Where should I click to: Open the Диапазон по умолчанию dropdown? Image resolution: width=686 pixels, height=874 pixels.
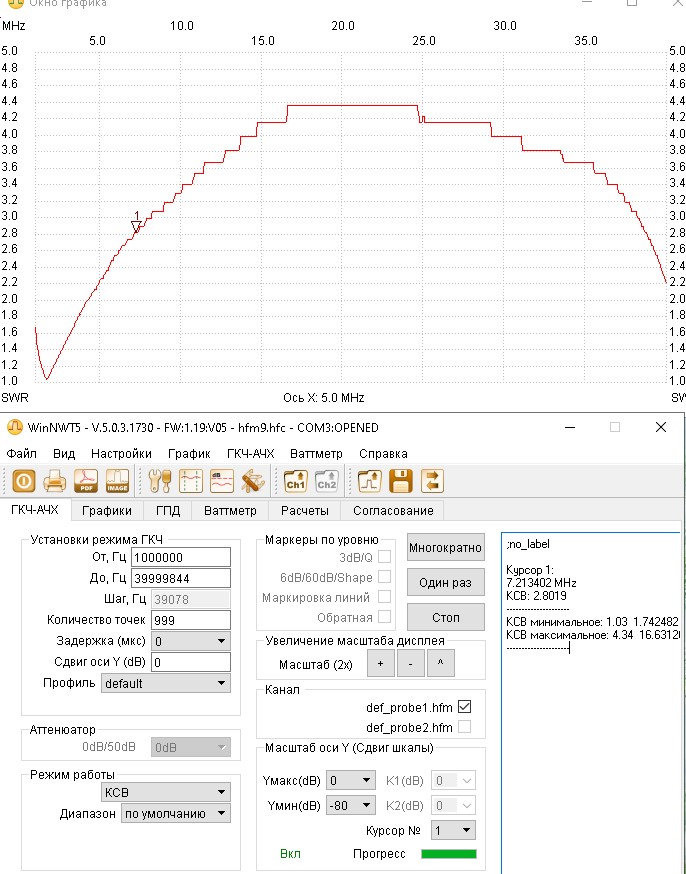click(x=176, y=814)
